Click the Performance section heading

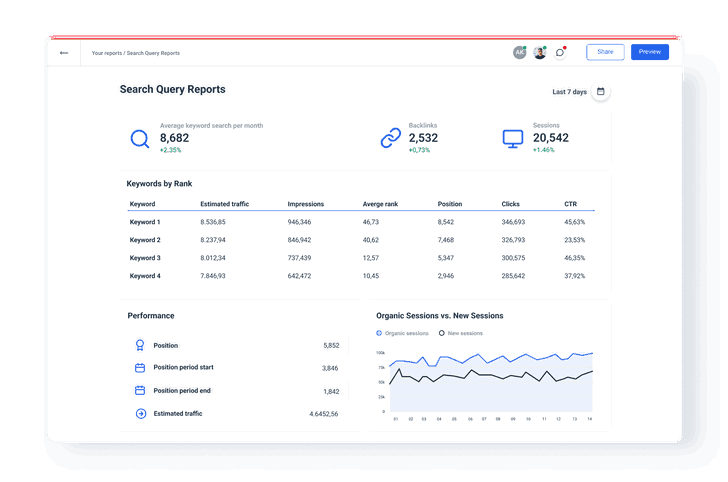[151, 316]
